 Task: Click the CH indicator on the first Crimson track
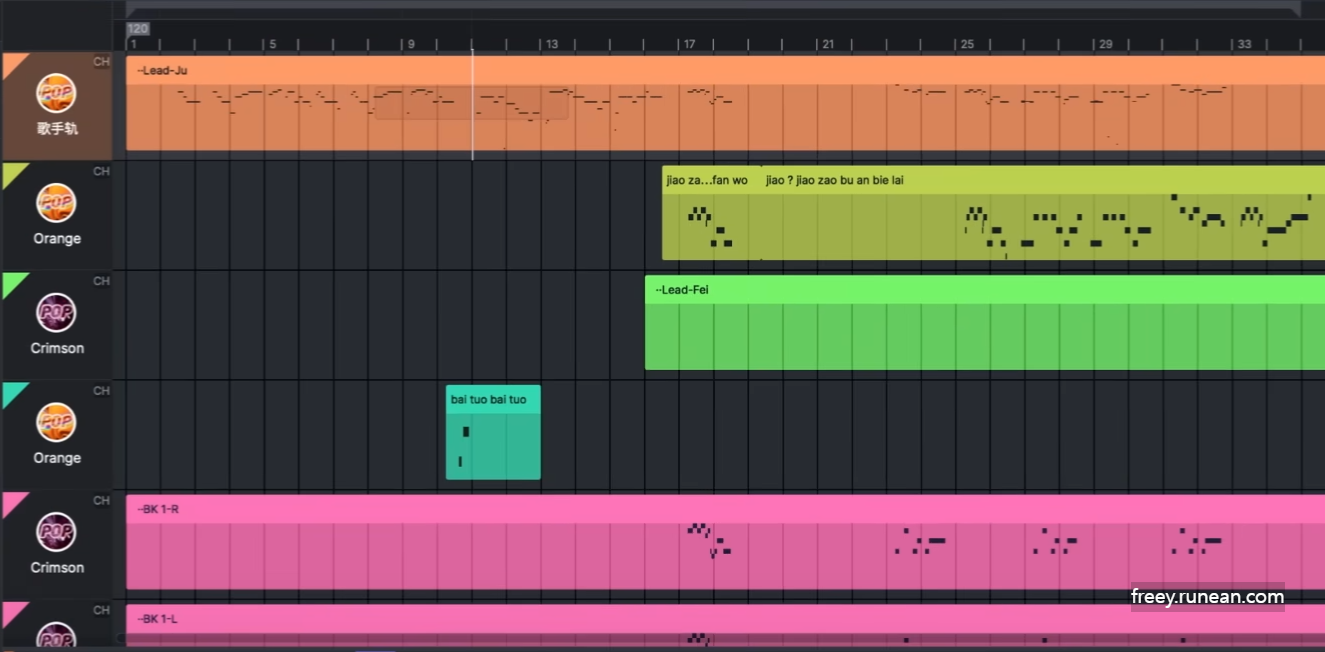[100, 281]
